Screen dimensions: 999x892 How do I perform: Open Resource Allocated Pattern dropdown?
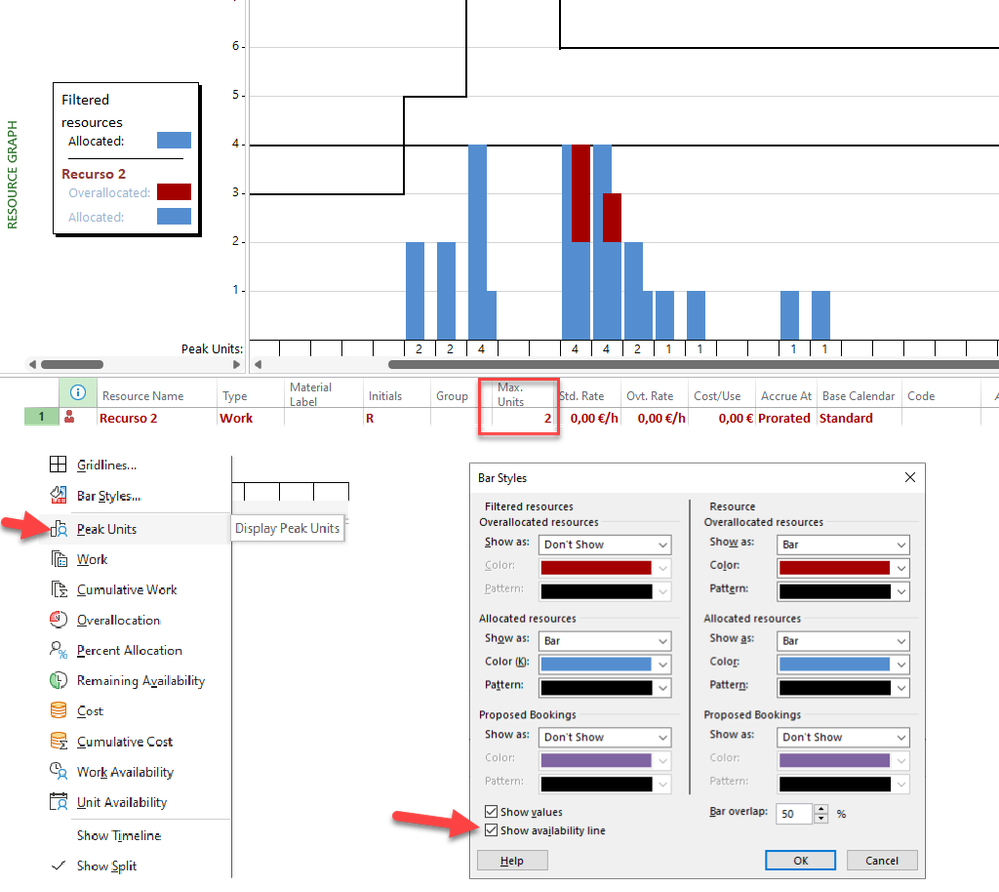click(843, 687)
